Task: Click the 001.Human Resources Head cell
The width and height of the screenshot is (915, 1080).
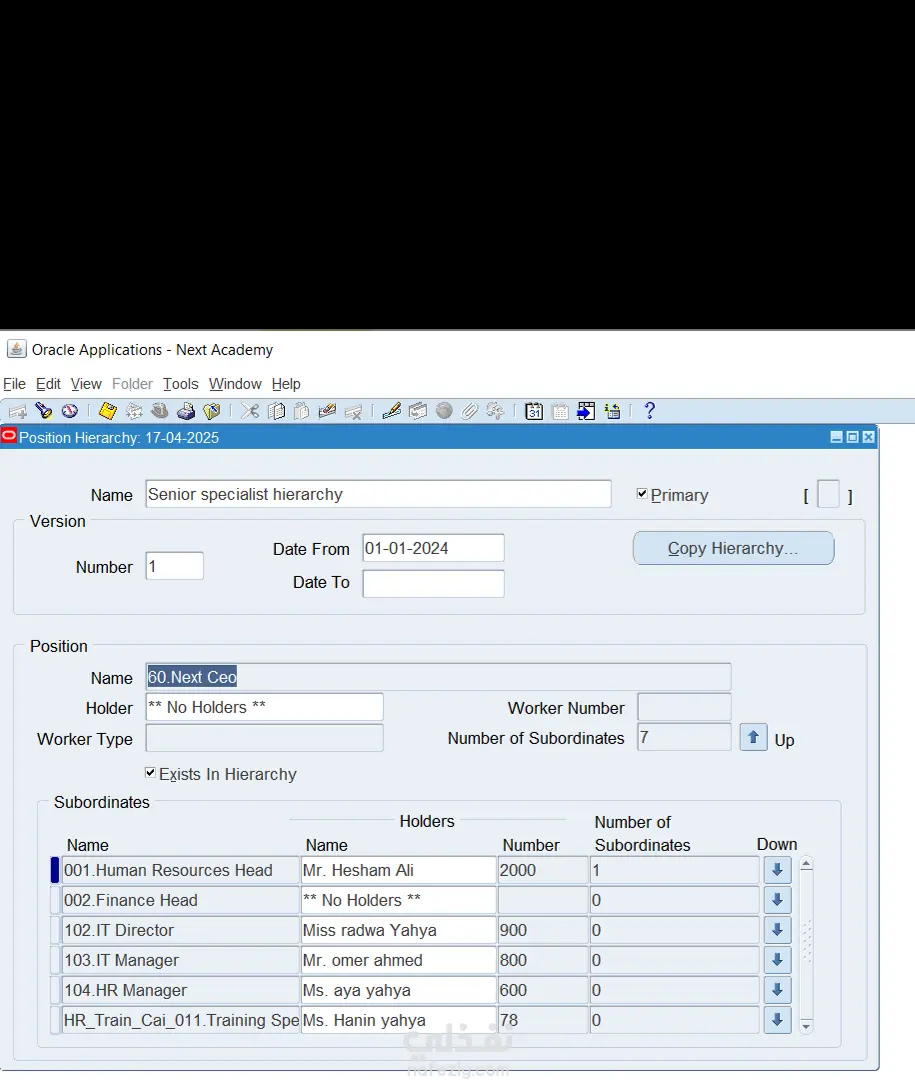Action: (181, 870)
